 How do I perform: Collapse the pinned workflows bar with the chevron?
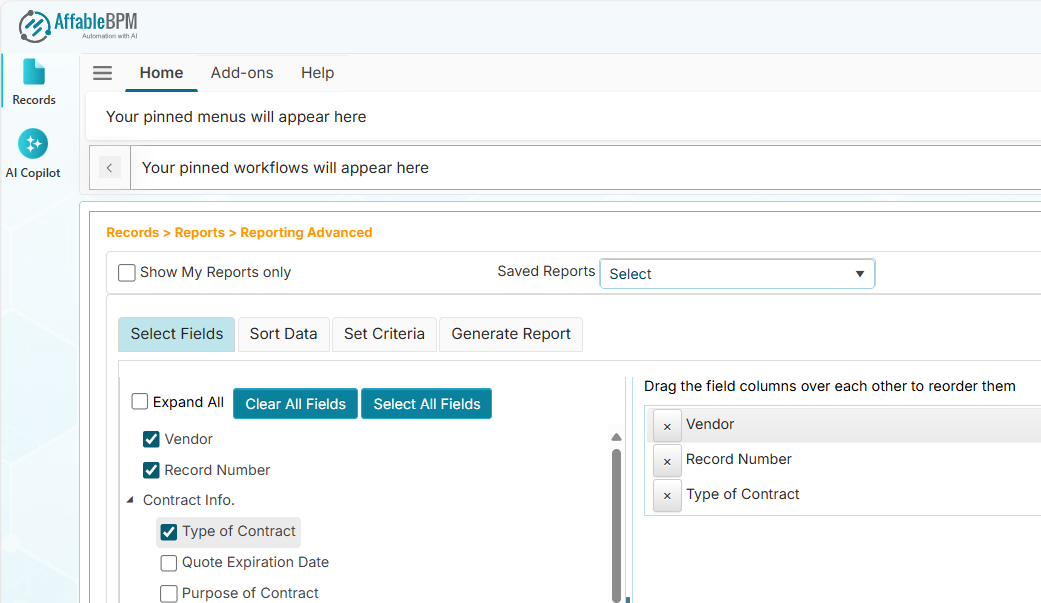point(109,167)
